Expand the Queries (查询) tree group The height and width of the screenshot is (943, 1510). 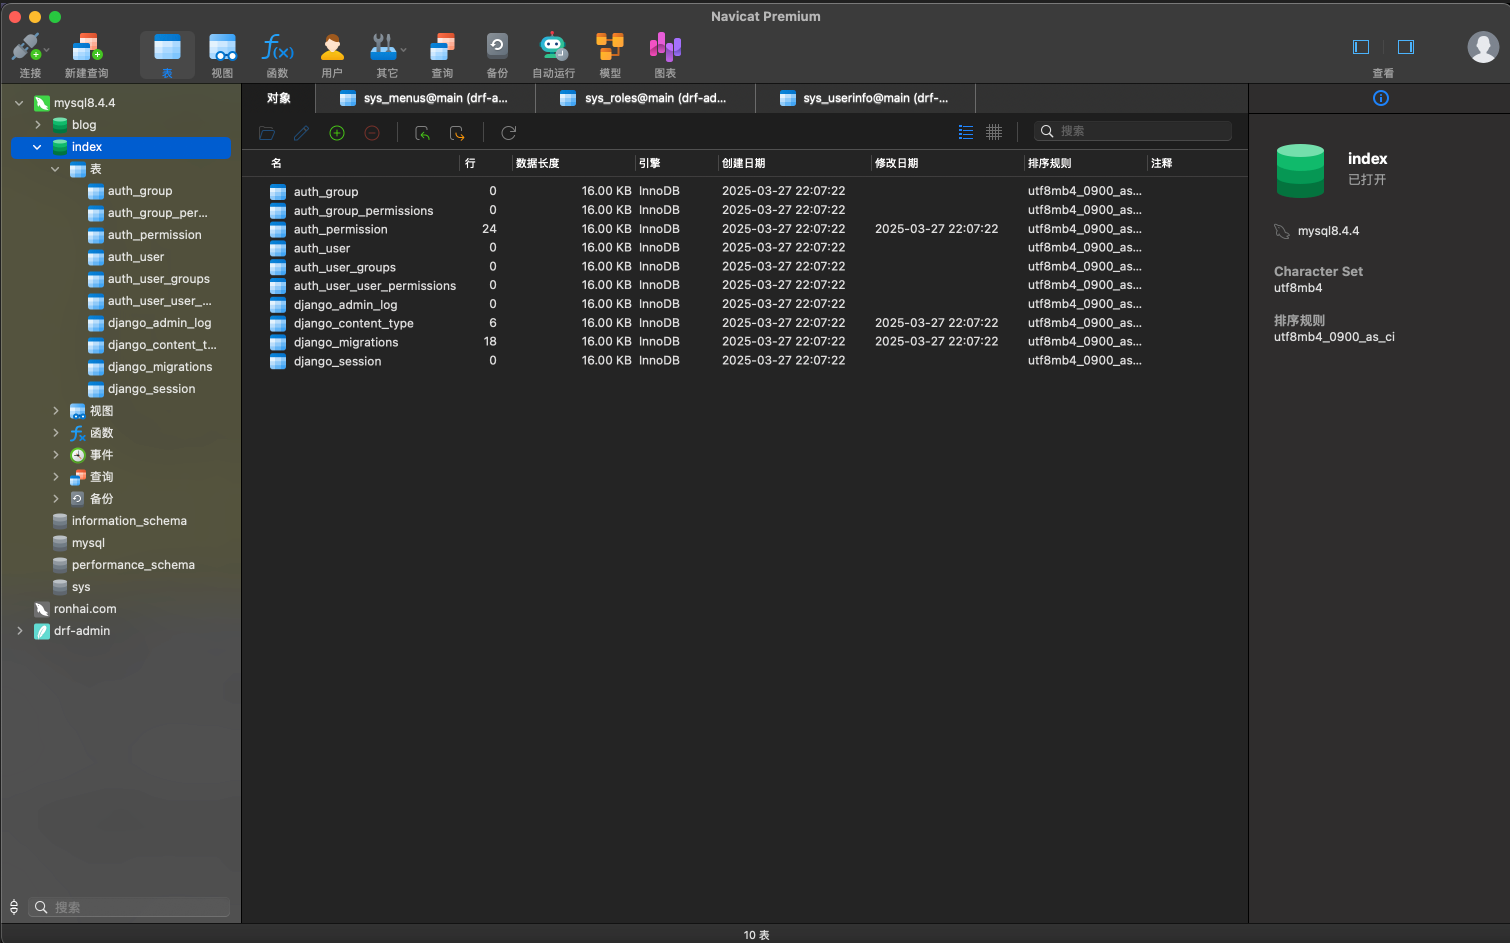point(56,477)
